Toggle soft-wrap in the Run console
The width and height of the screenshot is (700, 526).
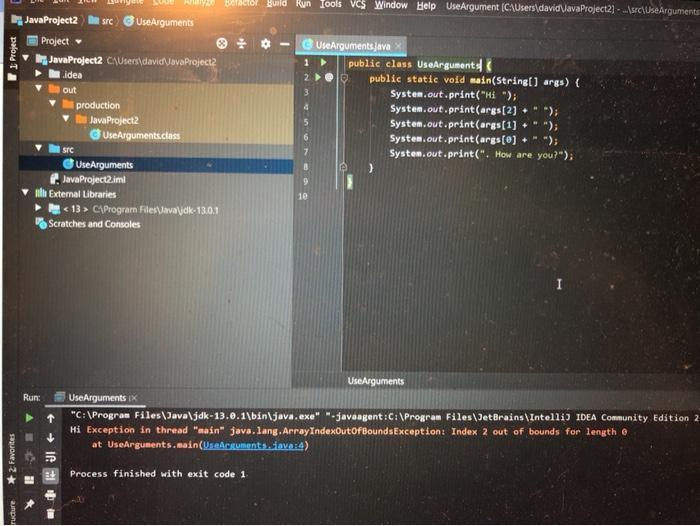tap(50, 457)
